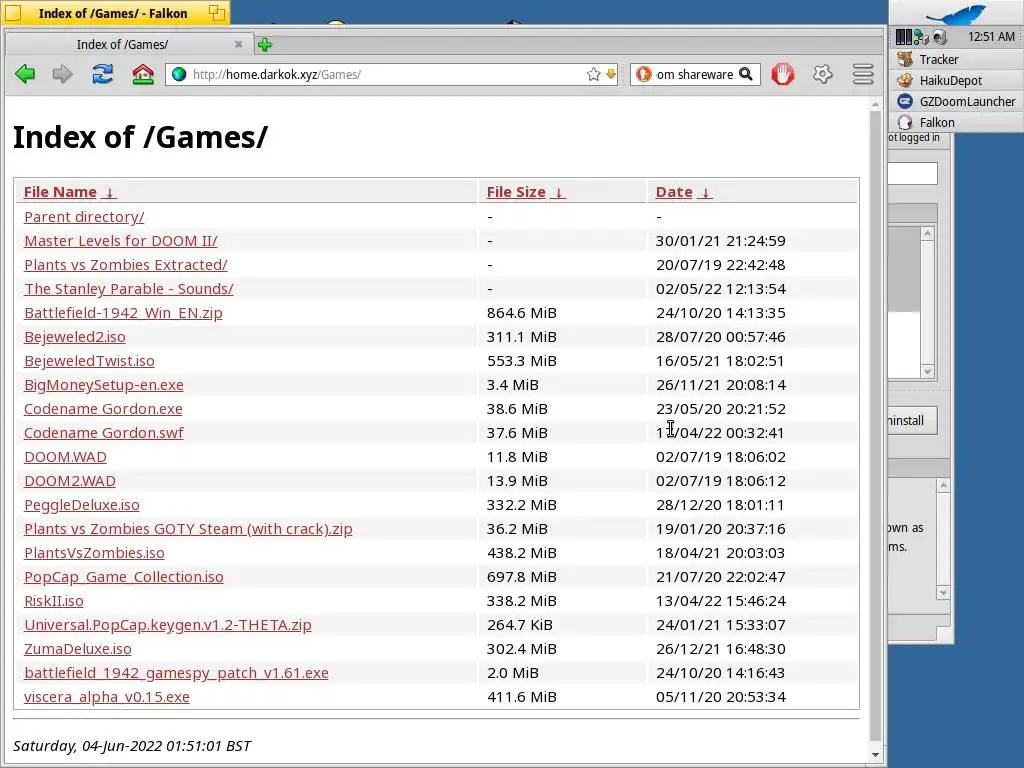Download PeggleDeluxe.iso
Screen dimensions: 1024x768
(x=82, y=505)
